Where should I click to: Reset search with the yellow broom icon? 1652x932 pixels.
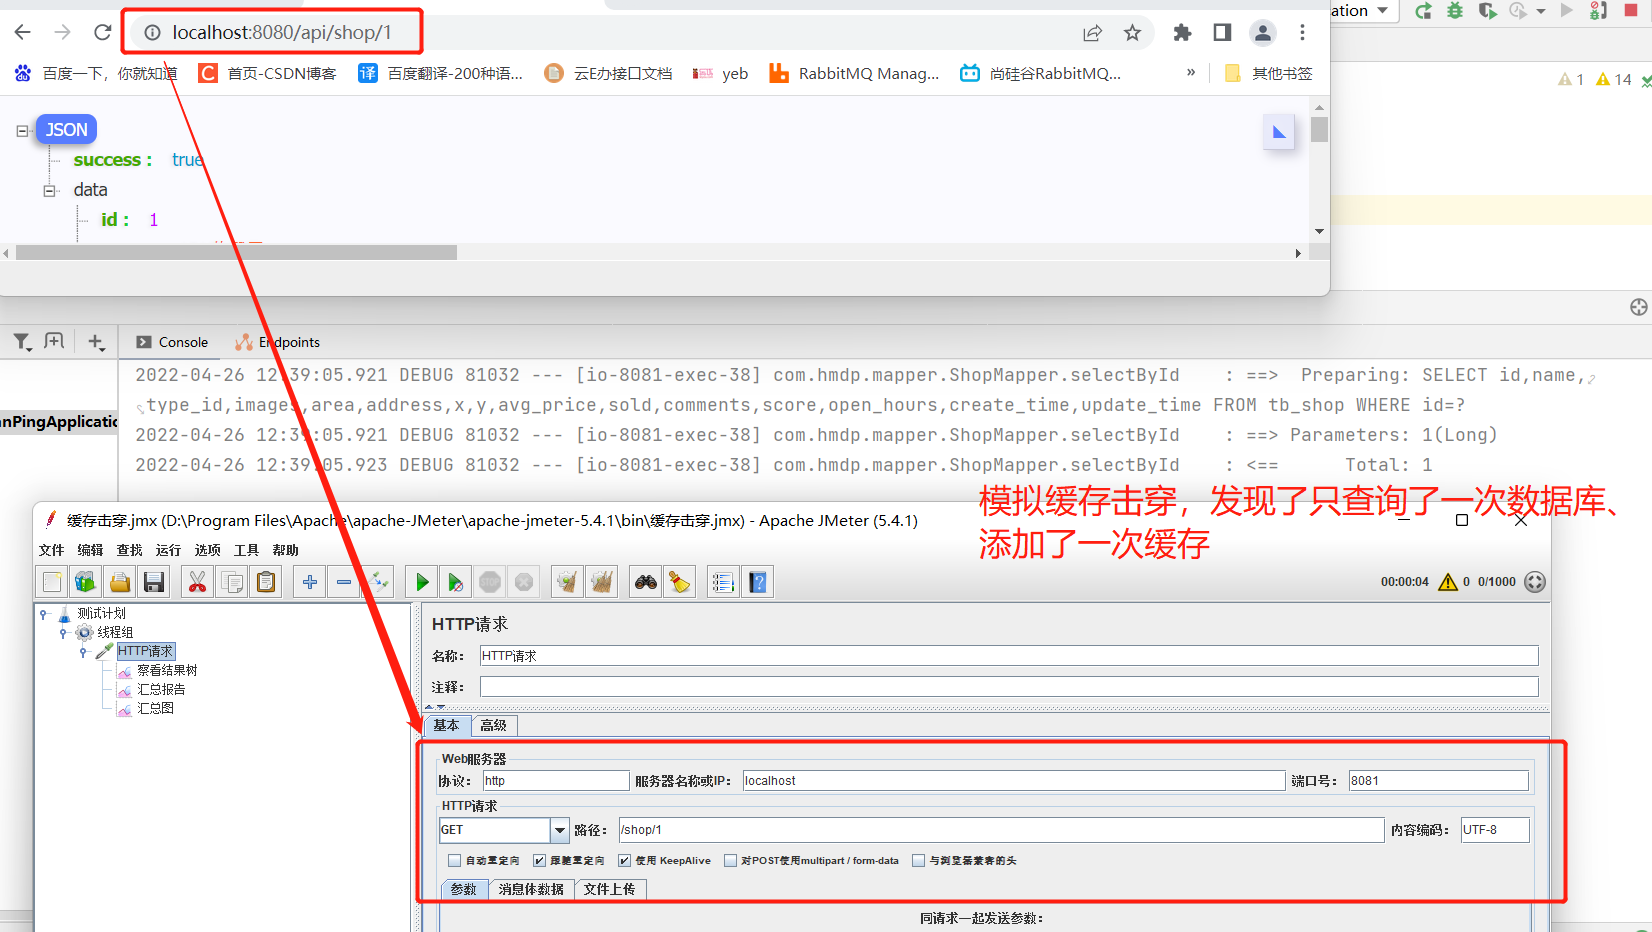(680, 582)
